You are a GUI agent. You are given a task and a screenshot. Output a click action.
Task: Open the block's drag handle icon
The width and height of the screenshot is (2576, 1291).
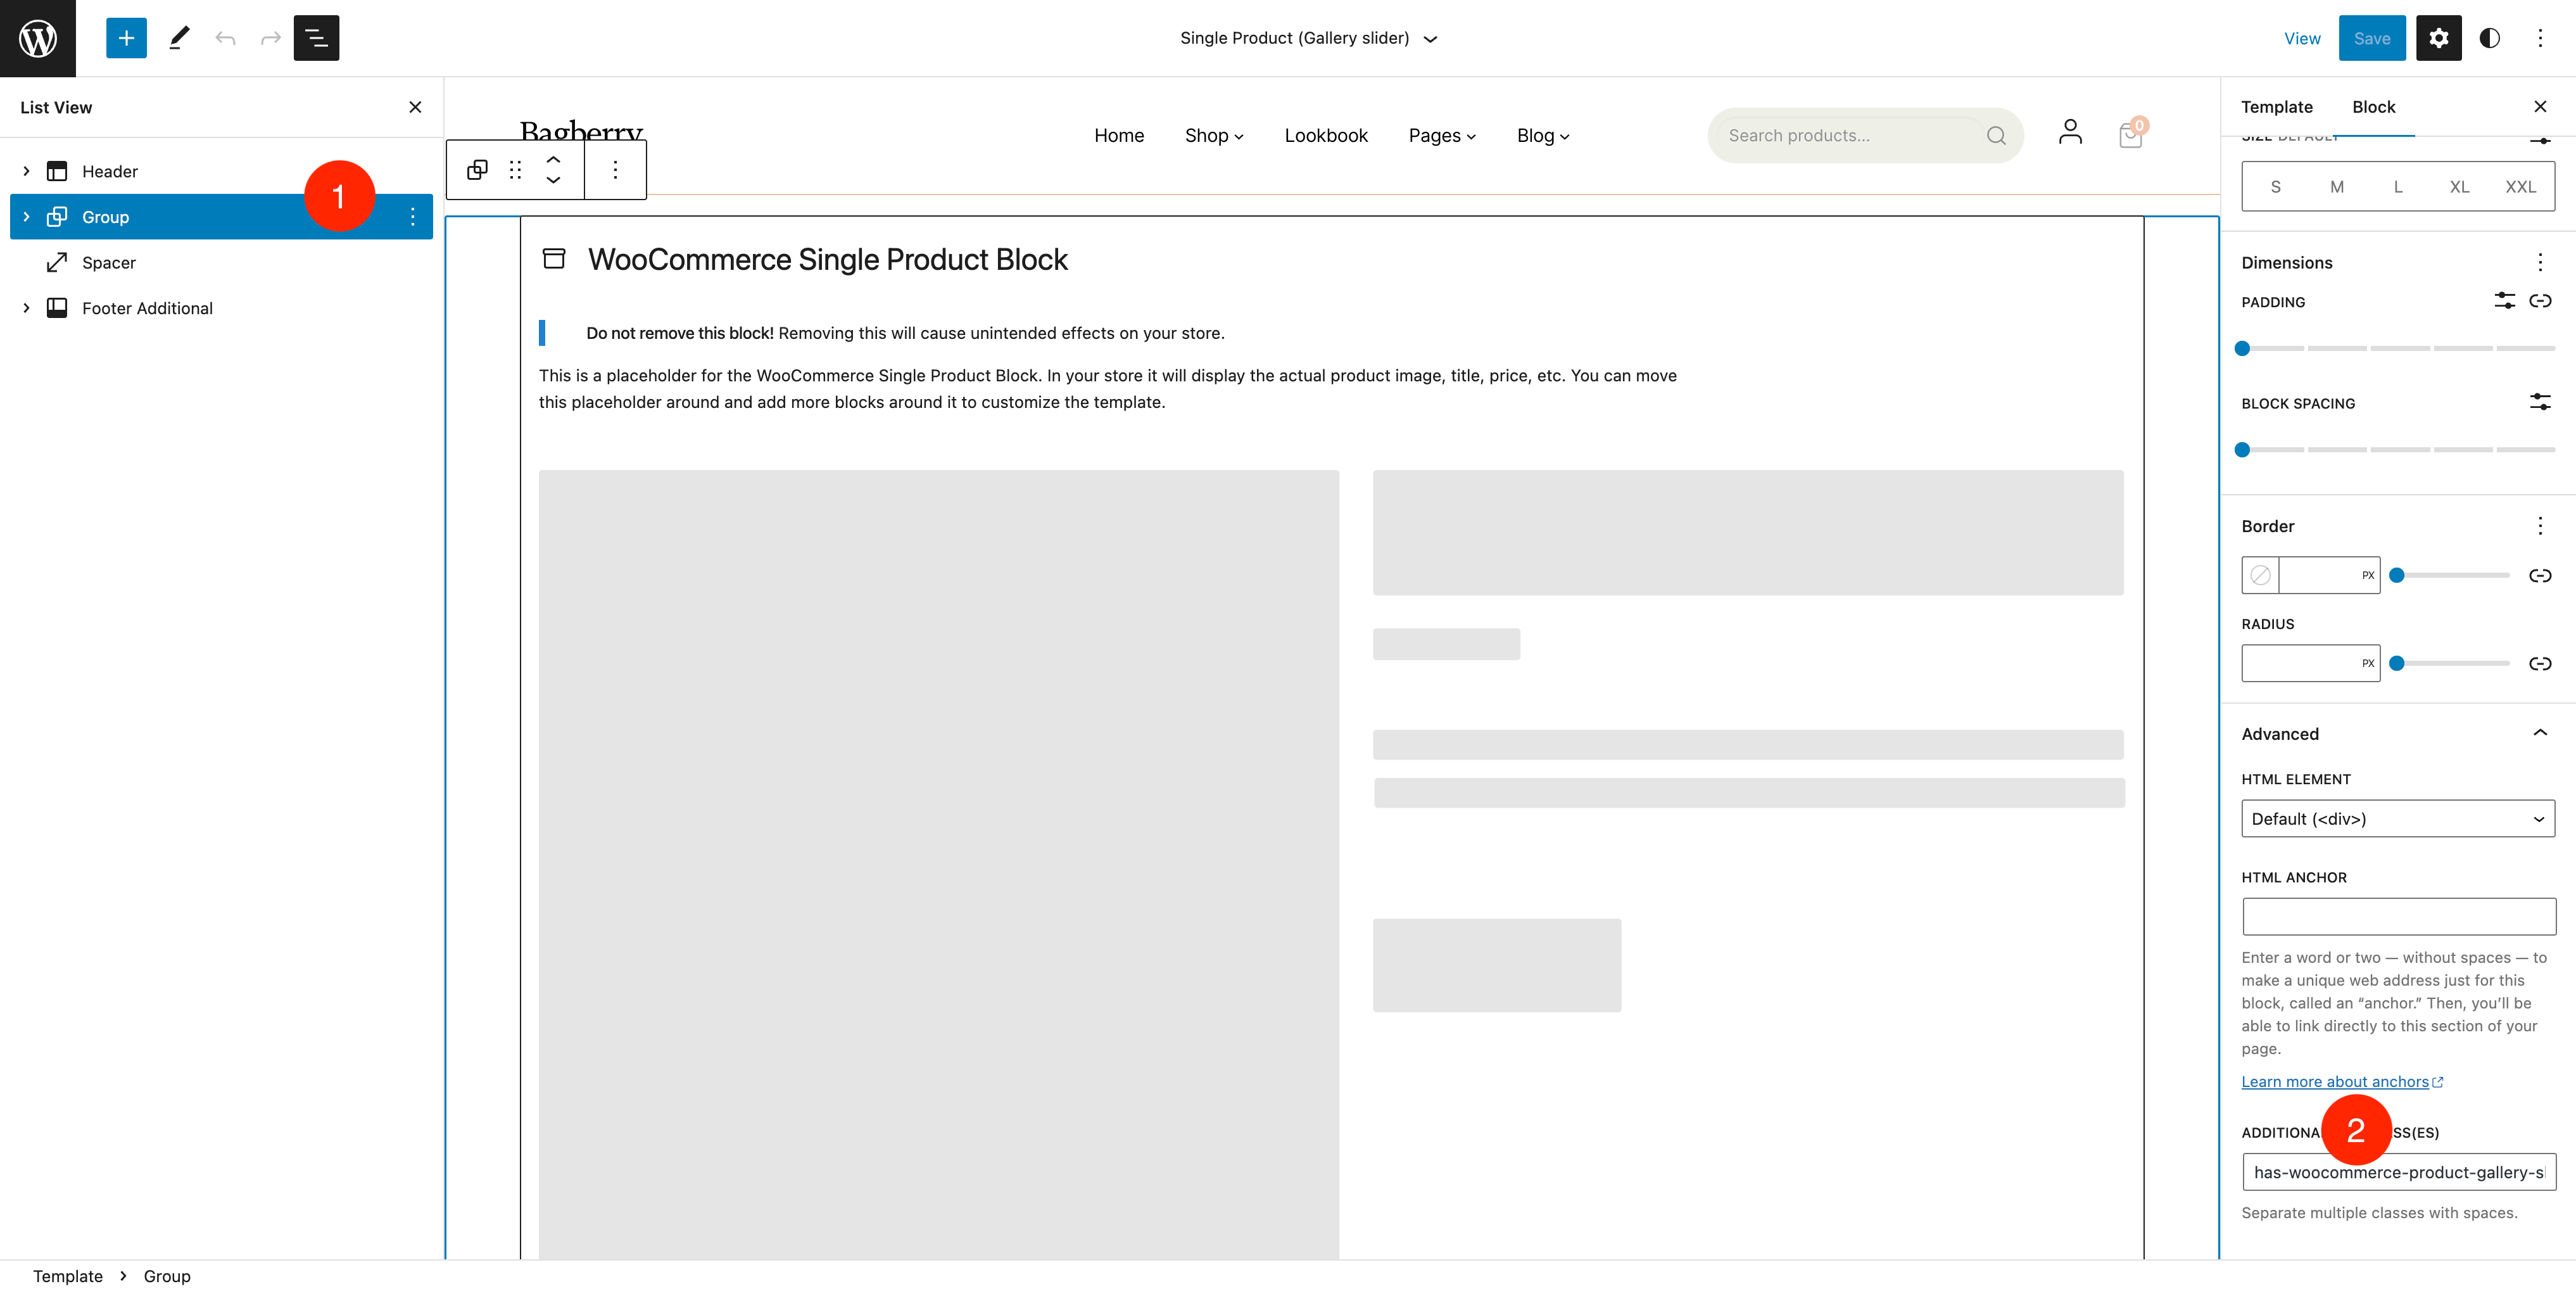[516, 169]
